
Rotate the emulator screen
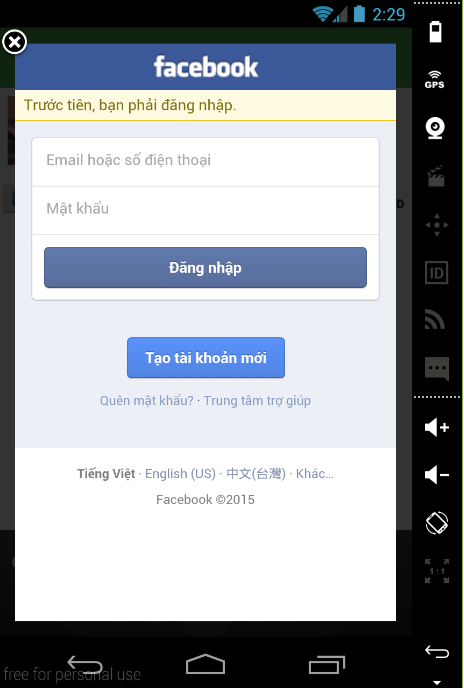coord(436,523)
